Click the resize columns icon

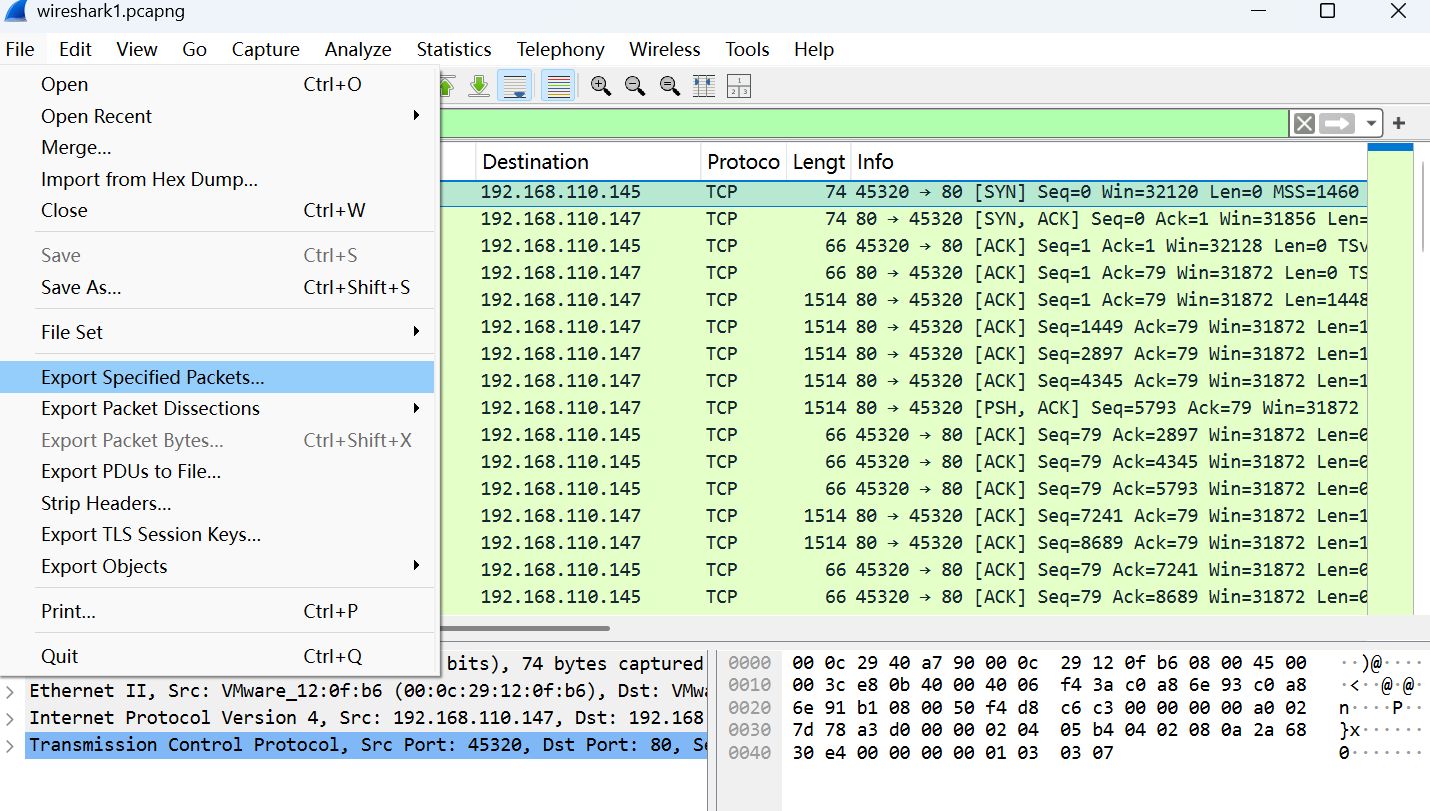pos(704,86)
